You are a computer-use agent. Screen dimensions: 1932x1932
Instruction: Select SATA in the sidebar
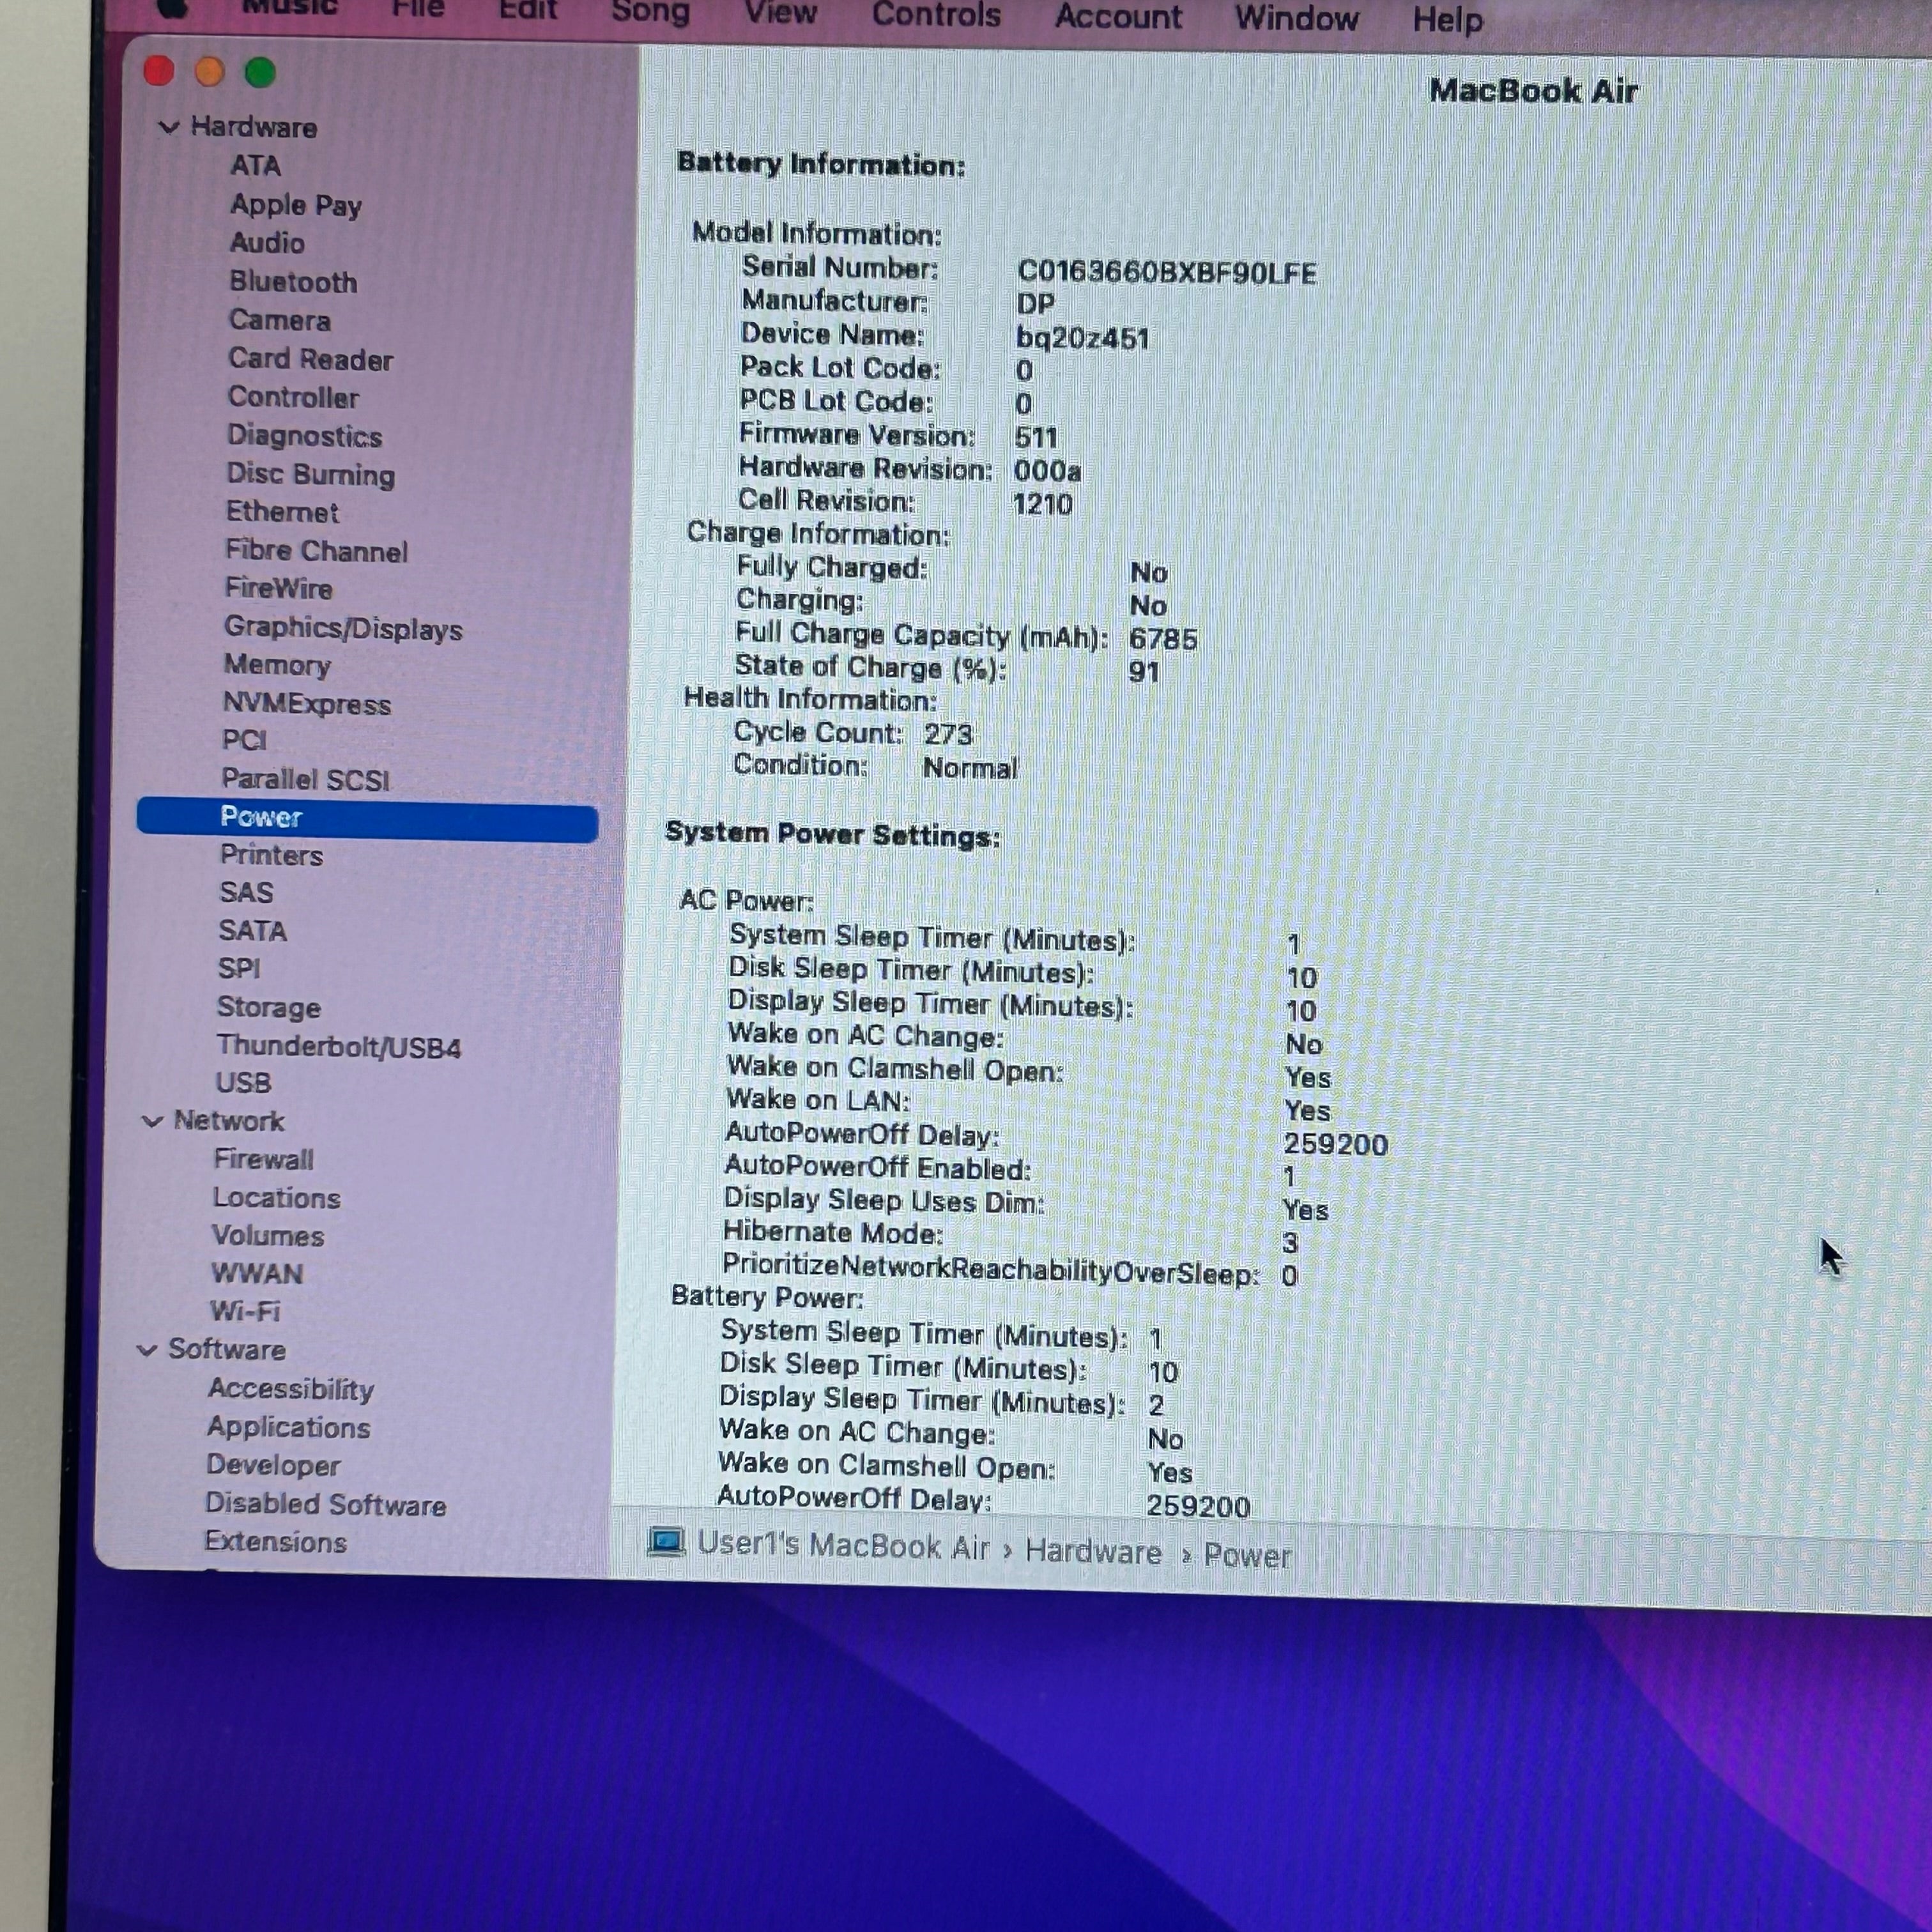coord(252,931)
